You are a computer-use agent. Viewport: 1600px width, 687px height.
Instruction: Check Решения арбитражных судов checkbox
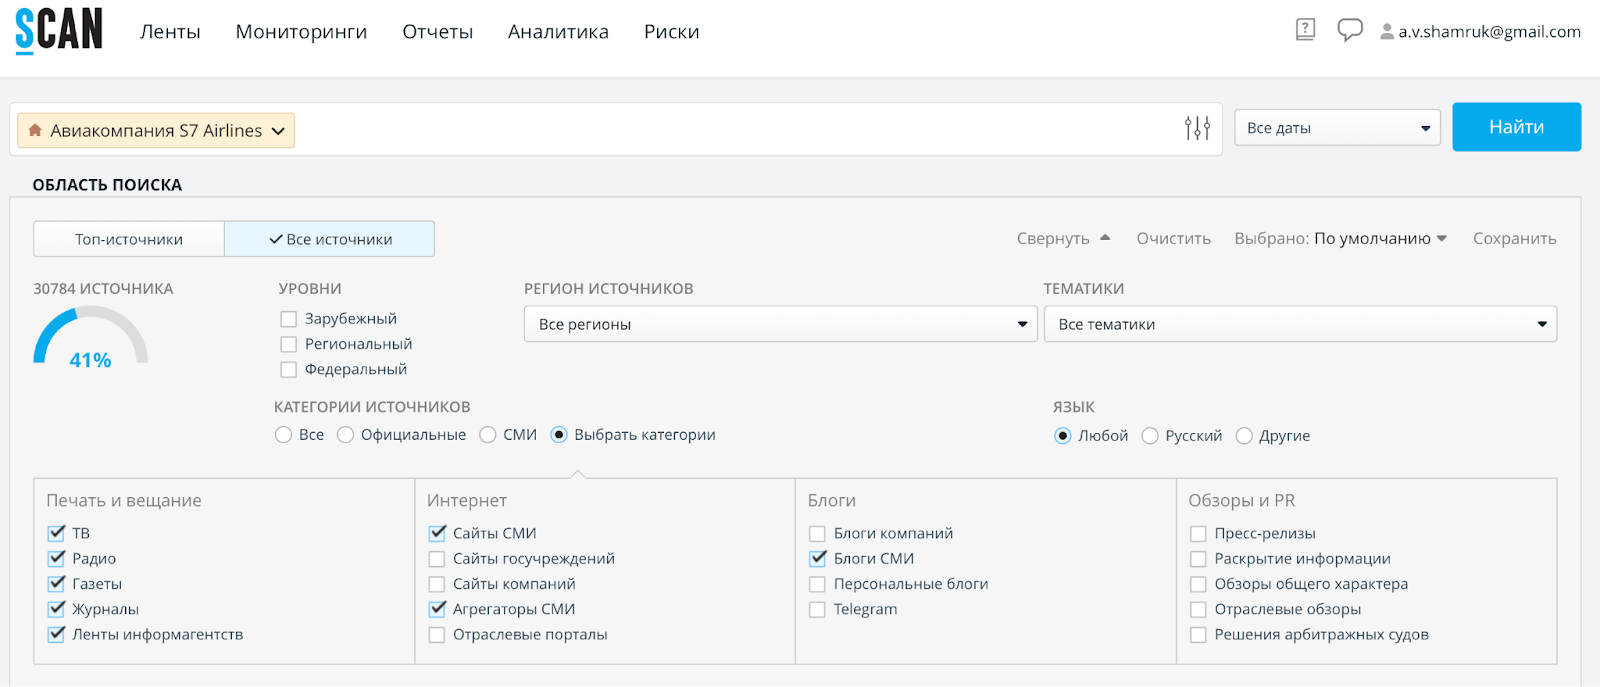coord(1198,635)
